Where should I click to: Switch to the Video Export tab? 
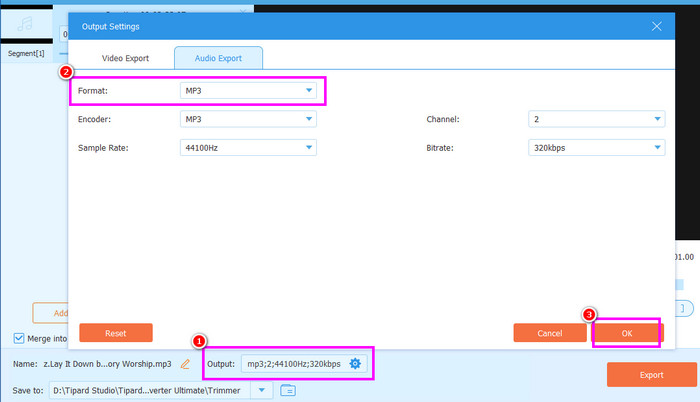click(x=125, y=59)
